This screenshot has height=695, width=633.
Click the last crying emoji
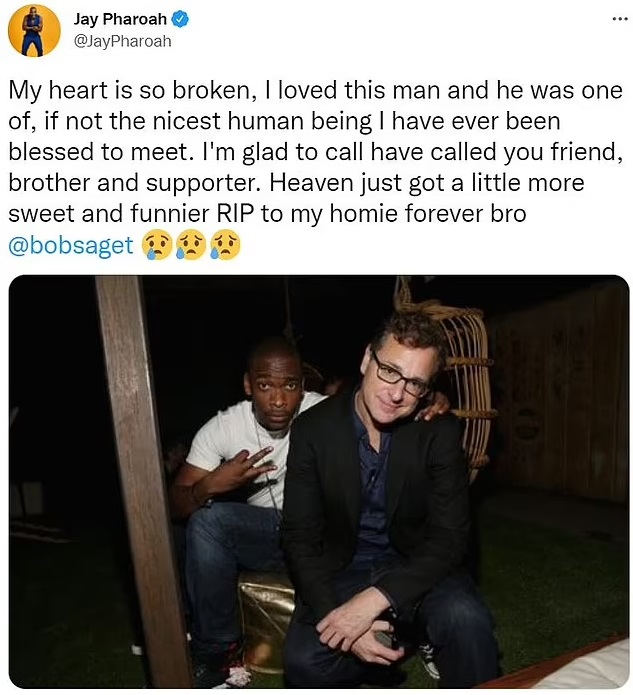(x=226, y=245)
